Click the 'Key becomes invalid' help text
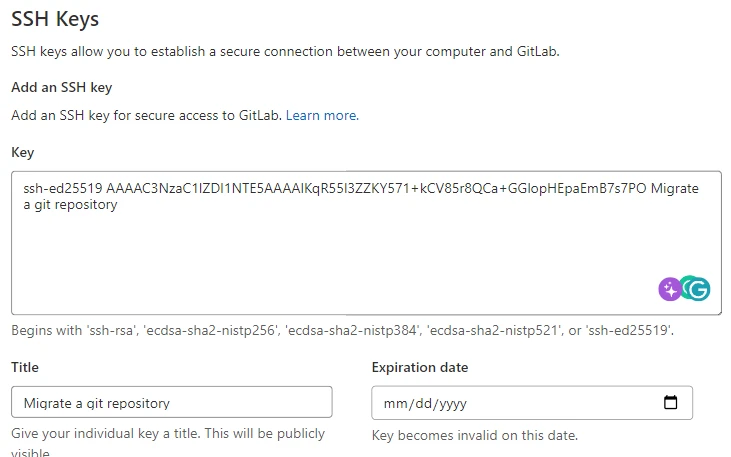This screenshot has width=731, height=457. tap(474, 435)
